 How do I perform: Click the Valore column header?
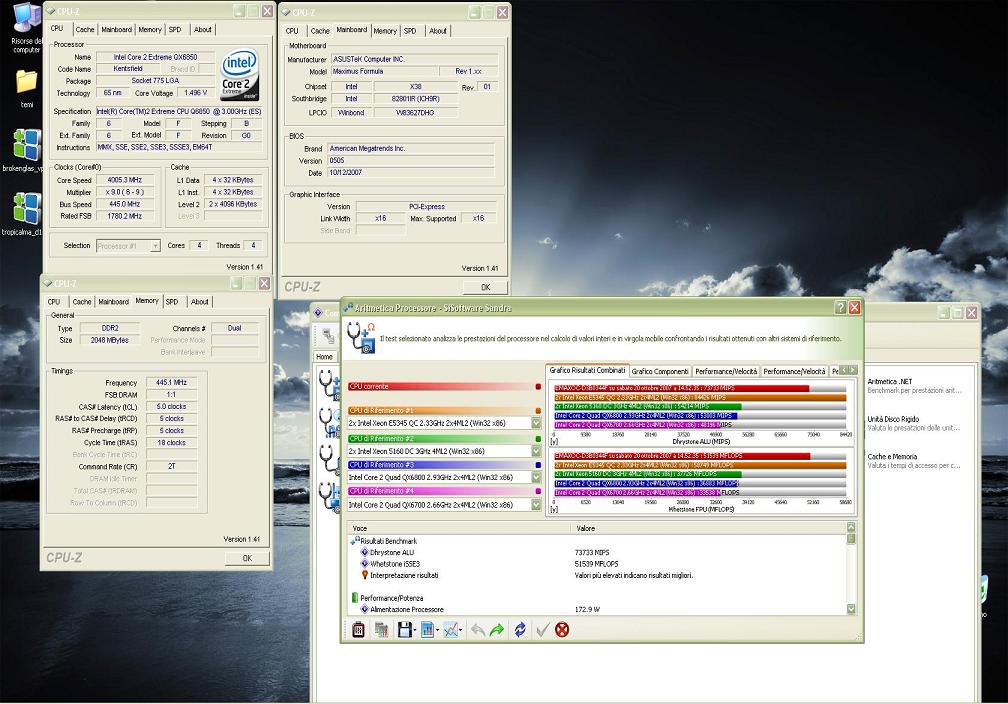708,528
